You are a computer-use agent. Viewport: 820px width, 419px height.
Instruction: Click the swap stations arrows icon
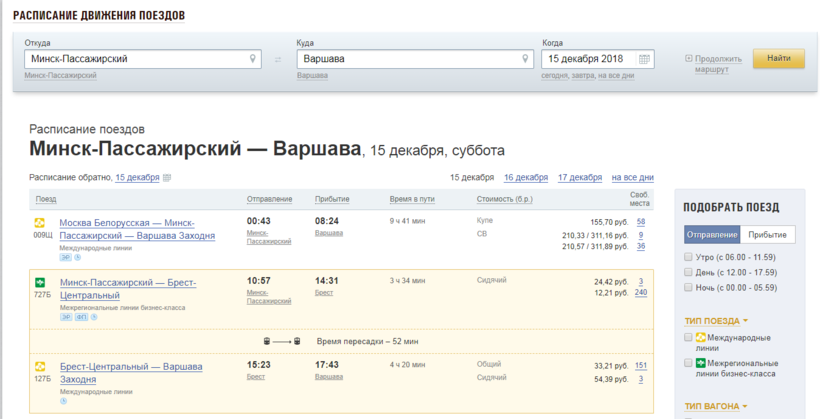point(278,60)
